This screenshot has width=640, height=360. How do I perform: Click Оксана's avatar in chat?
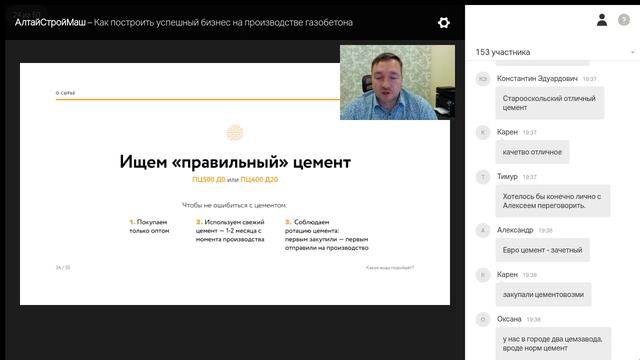point(483,319)
